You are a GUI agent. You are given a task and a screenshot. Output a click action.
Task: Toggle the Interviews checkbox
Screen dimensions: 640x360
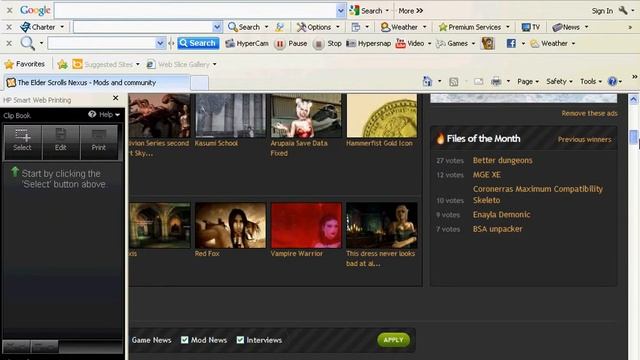point(240,340)
